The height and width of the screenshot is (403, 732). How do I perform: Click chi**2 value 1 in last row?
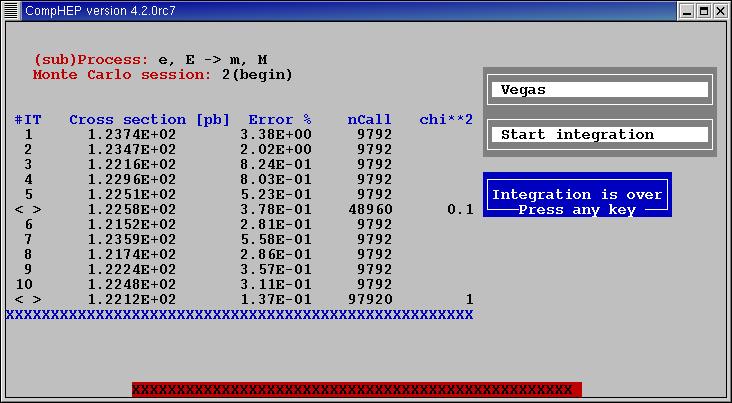point(469,299)
